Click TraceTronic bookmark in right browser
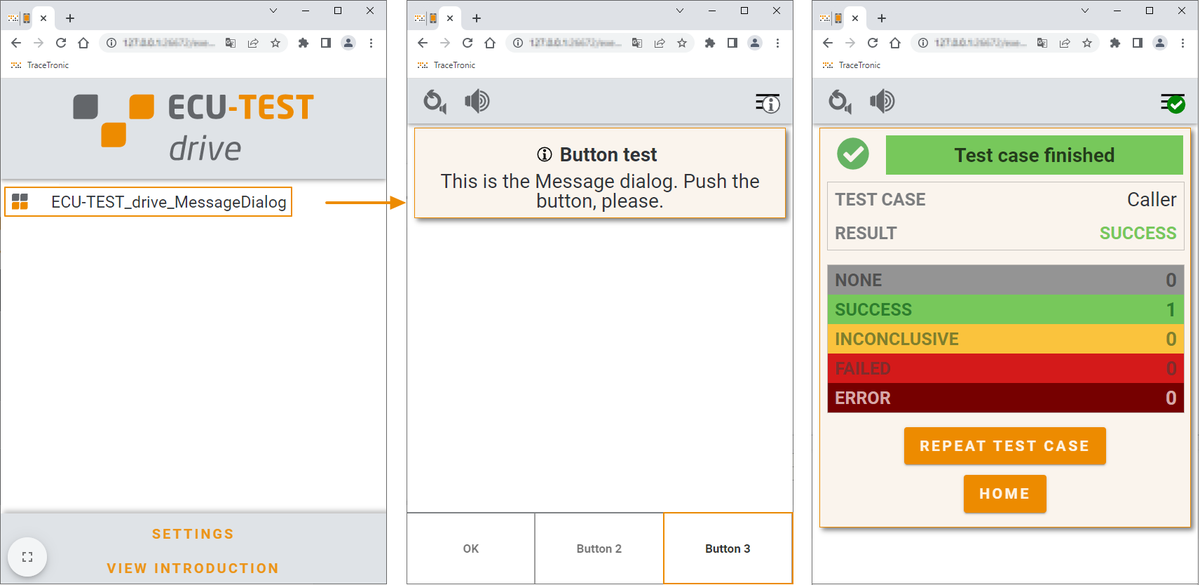 pos(852,65)
